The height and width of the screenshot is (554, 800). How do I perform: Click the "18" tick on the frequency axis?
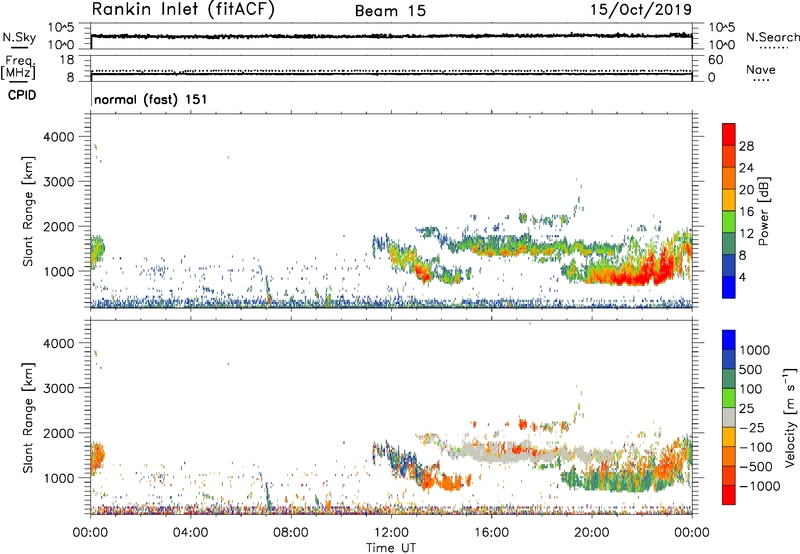tap(67, 60)
